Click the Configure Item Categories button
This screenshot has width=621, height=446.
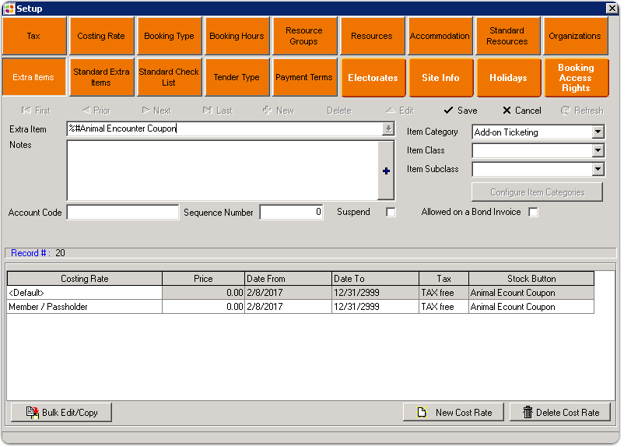(538, 191)
